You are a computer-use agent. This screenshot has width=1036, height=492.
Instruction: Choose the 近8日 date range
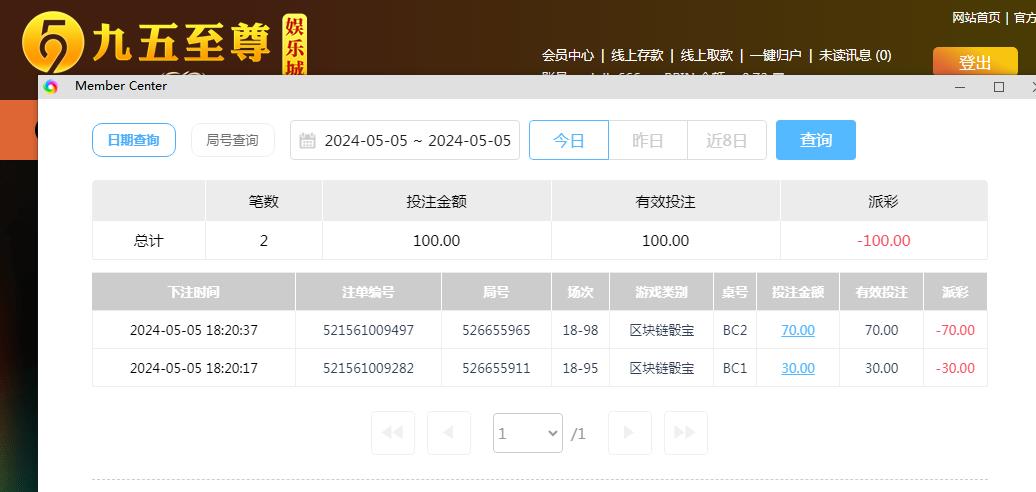pos(726,140)
